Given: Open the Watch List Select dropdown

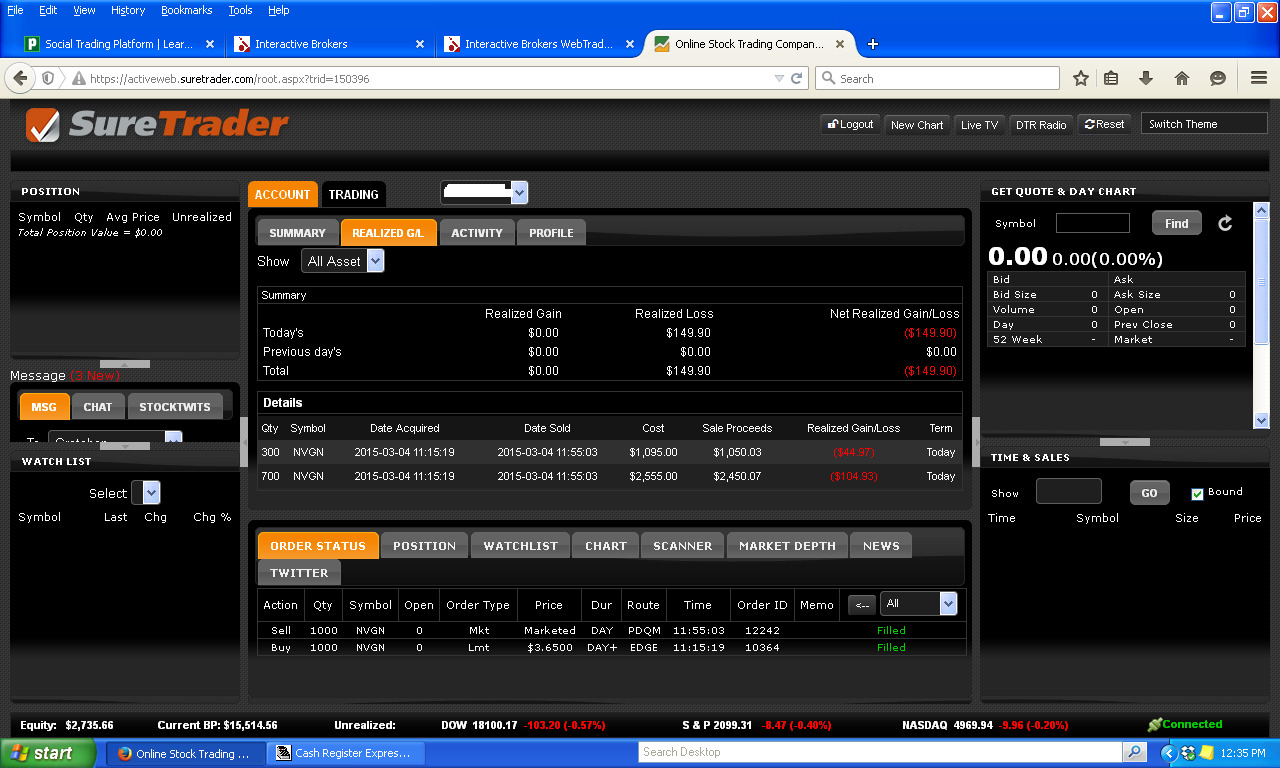Looking at the screenshot, I should coord(152,492).
